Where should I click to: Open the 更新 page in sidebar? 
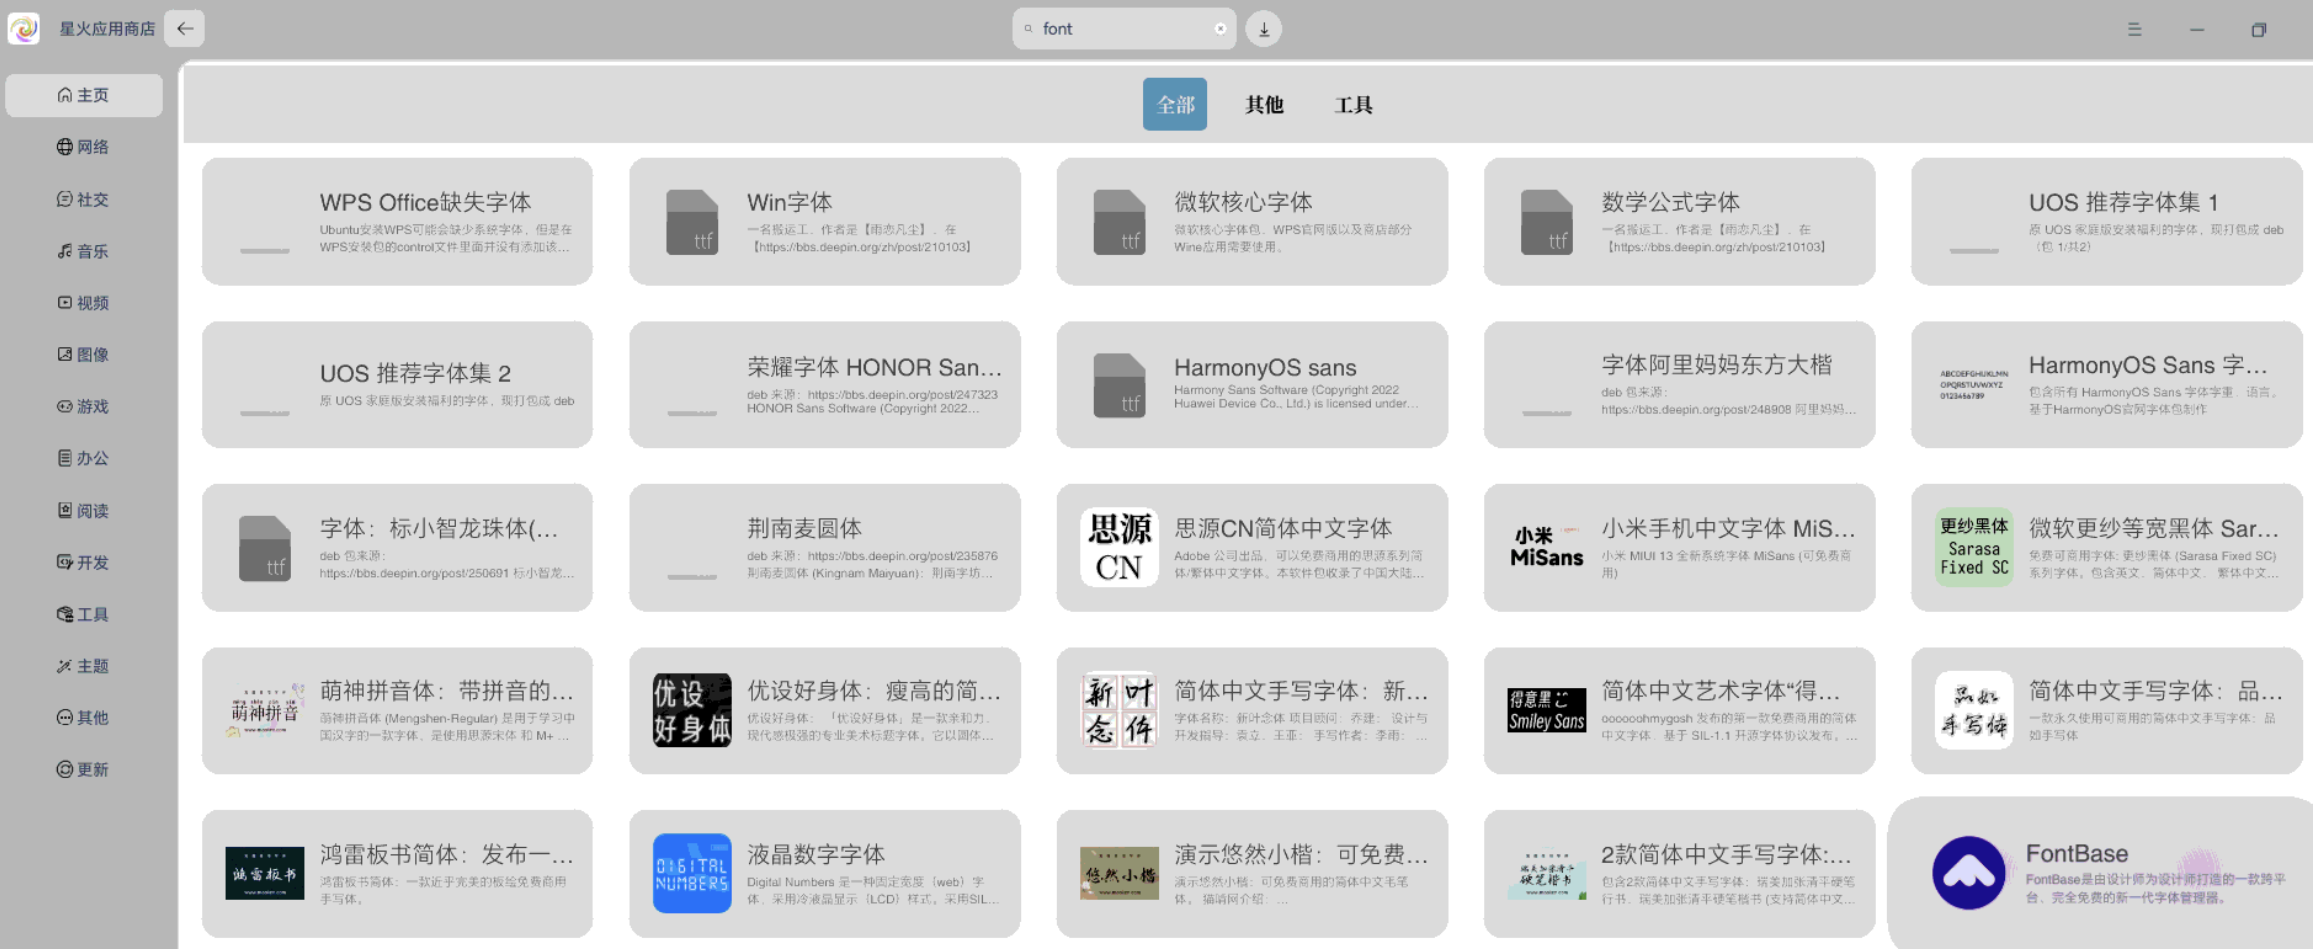pos(84,769)
